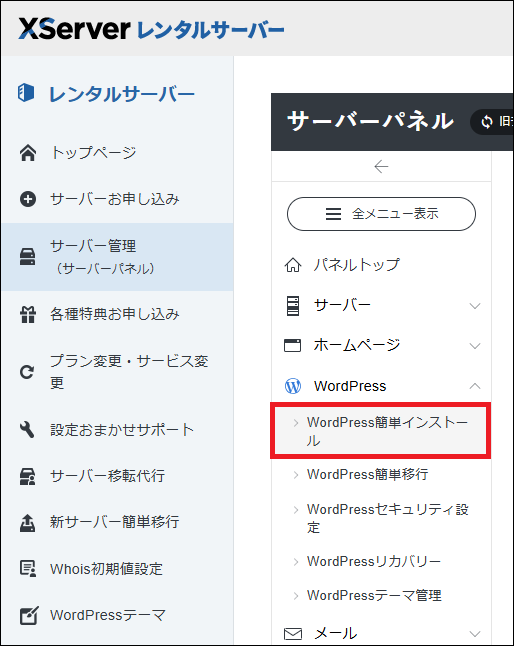Click the blue レンタルサーバー book icon
Image resolution: width=514 pixels, height=646 pixels.
pos(26,92)
